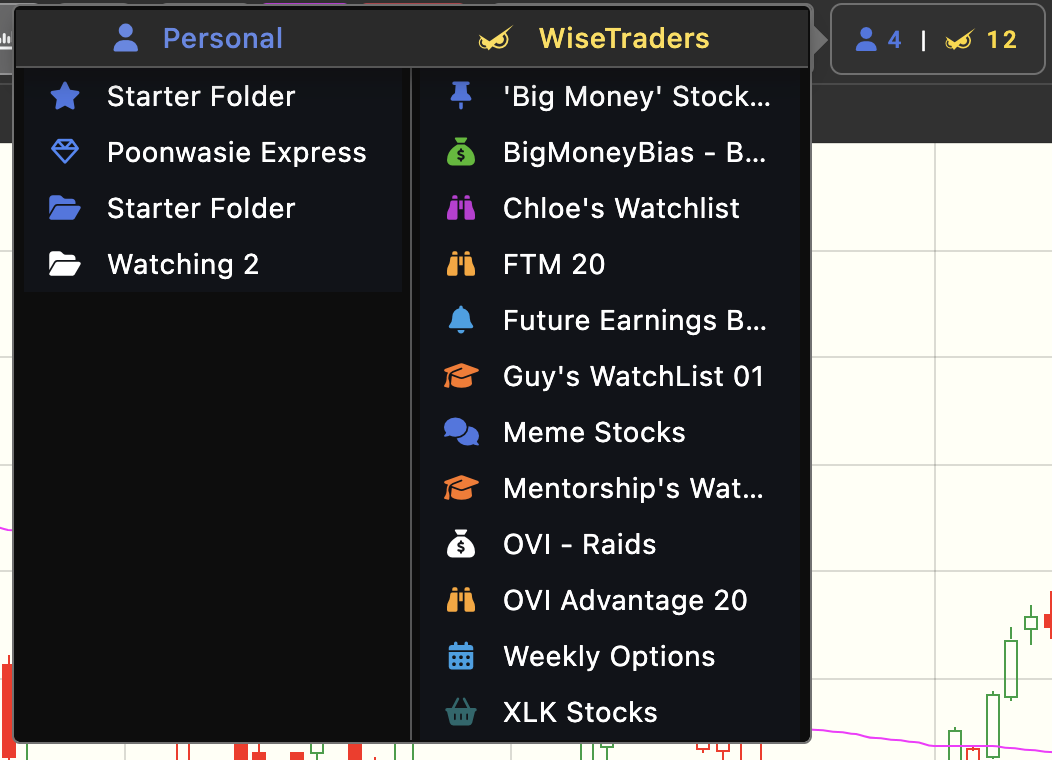Click the graduation cap icon for Guy's WatchList 01

click(460, 377)
